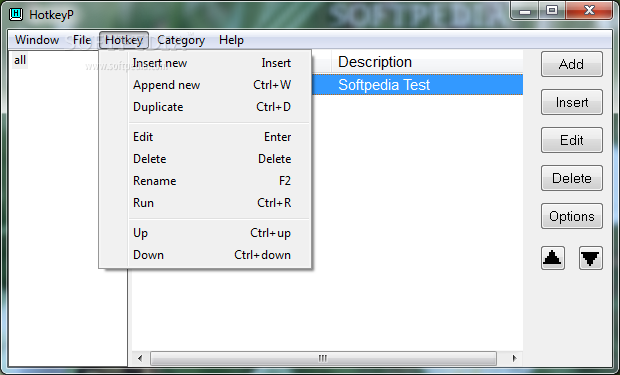Click the Edit button on the right

click(x=572, y=140)
